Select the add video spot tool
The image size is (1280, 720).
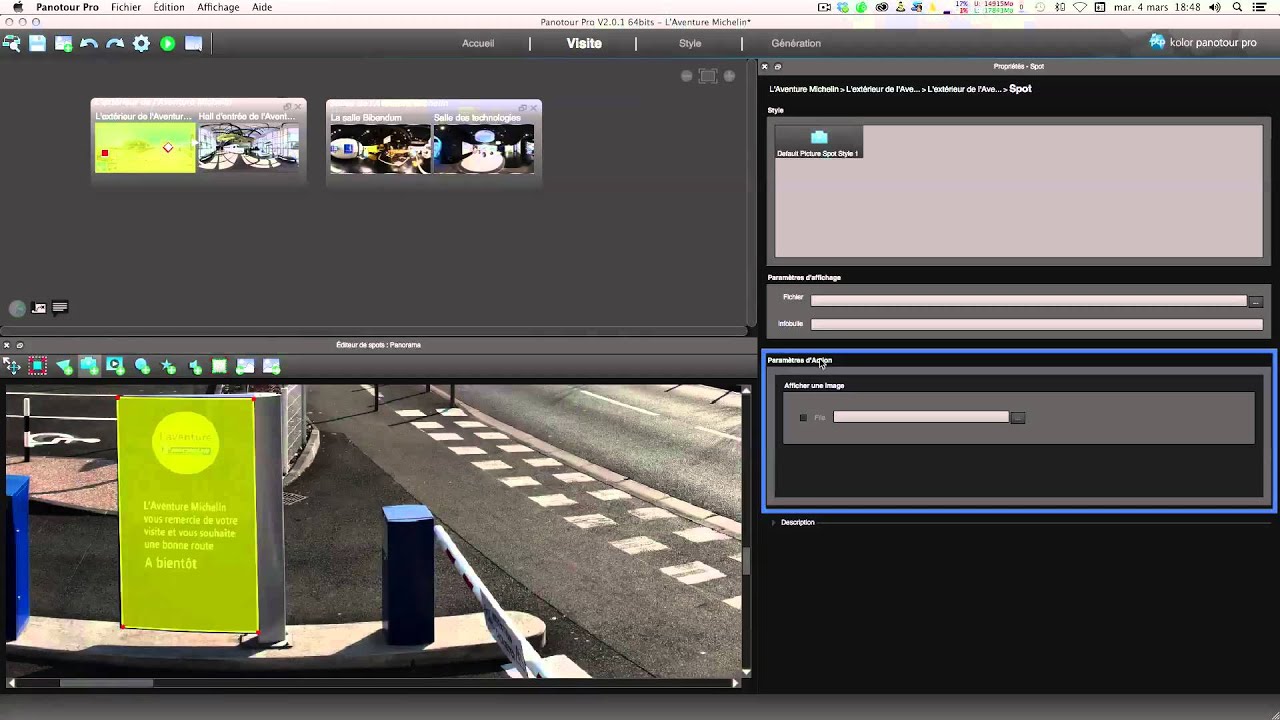[x=115, y=366]
